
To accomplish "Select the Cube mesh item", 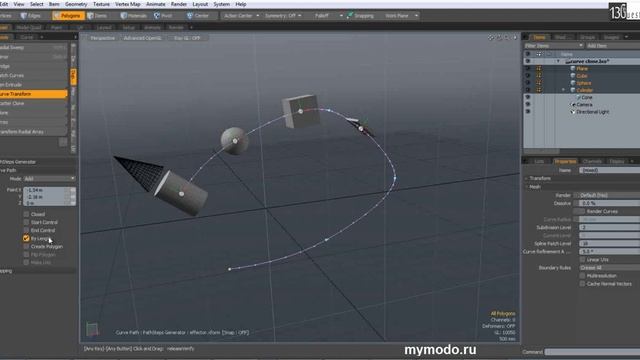I will [x=582, y=76].
